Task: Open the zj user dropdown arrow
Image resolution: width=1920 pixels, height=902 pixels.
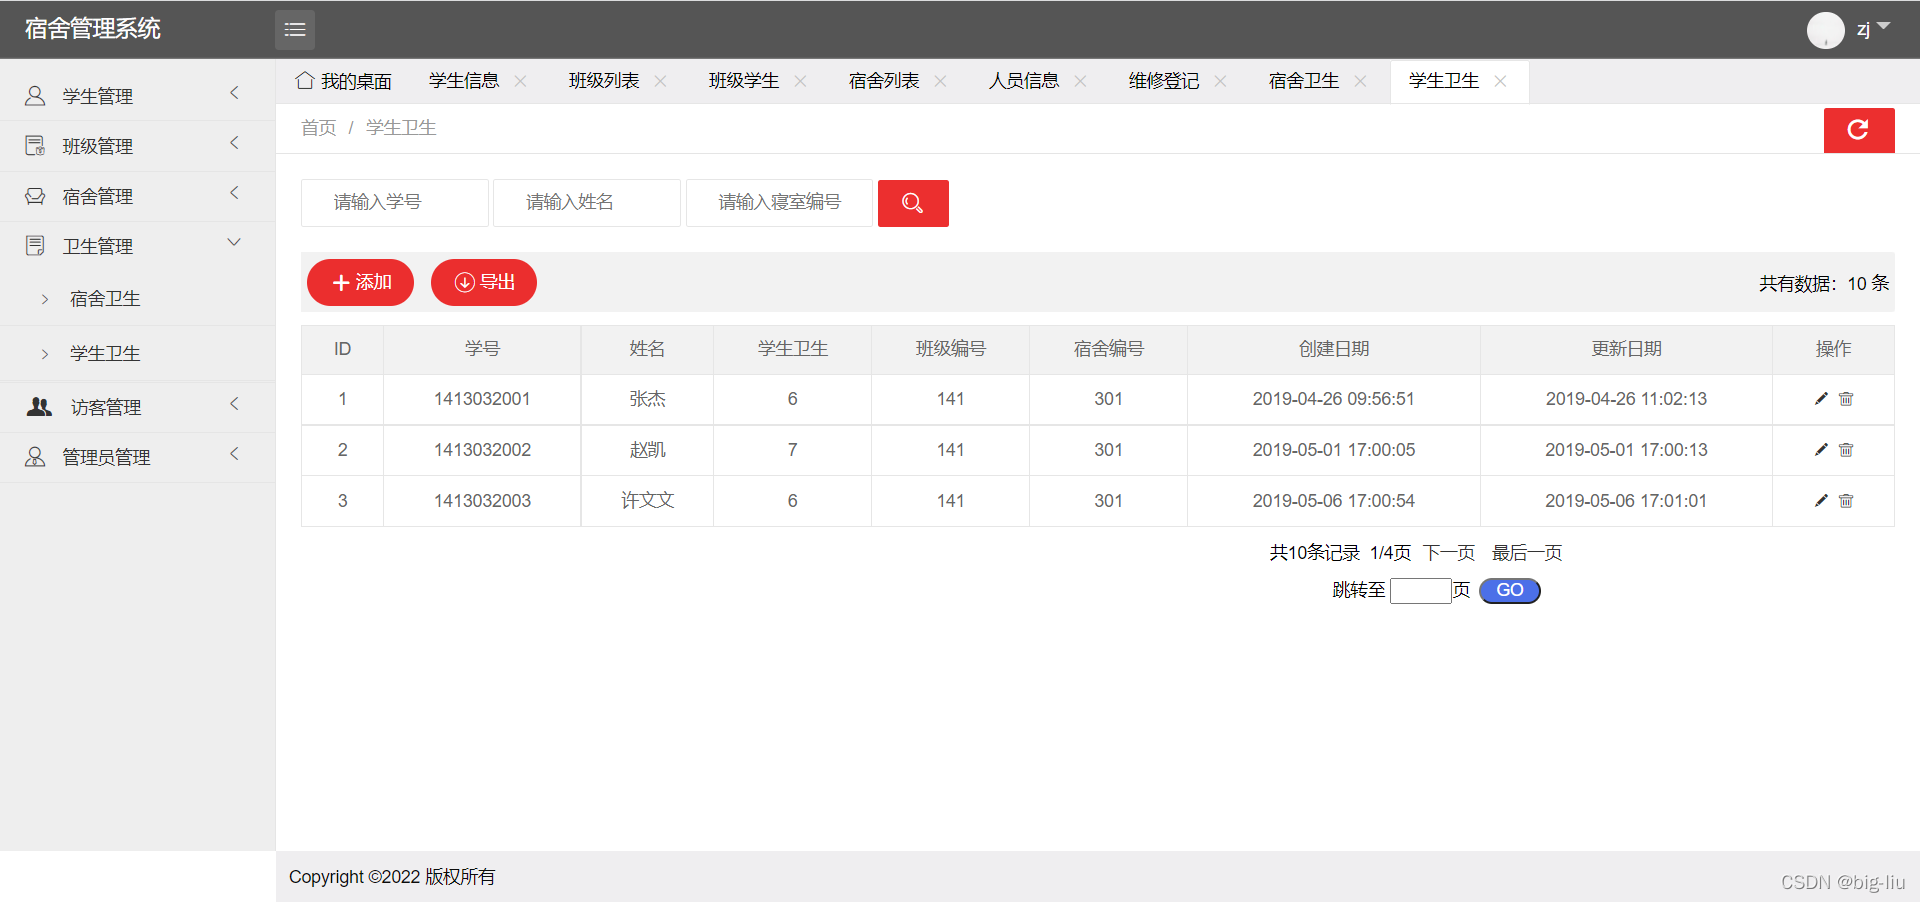Action: tap(1883, 27)
